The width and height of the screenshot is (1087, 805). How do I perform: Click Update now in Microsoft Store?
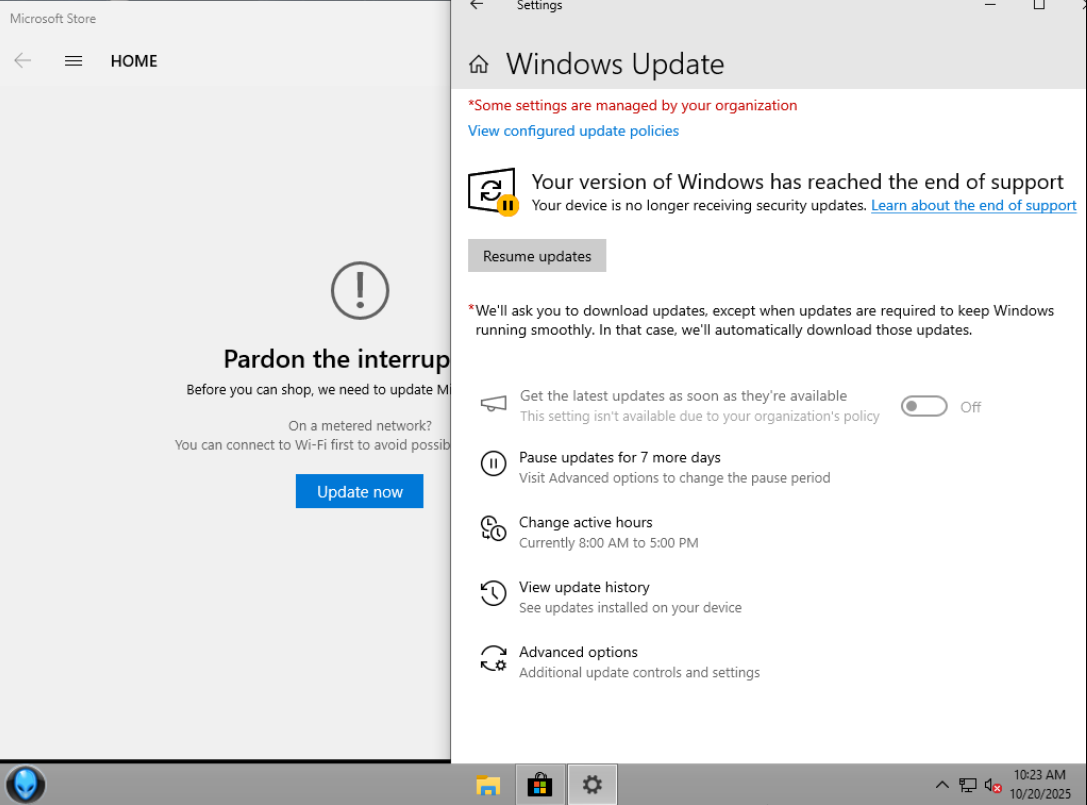359,492
